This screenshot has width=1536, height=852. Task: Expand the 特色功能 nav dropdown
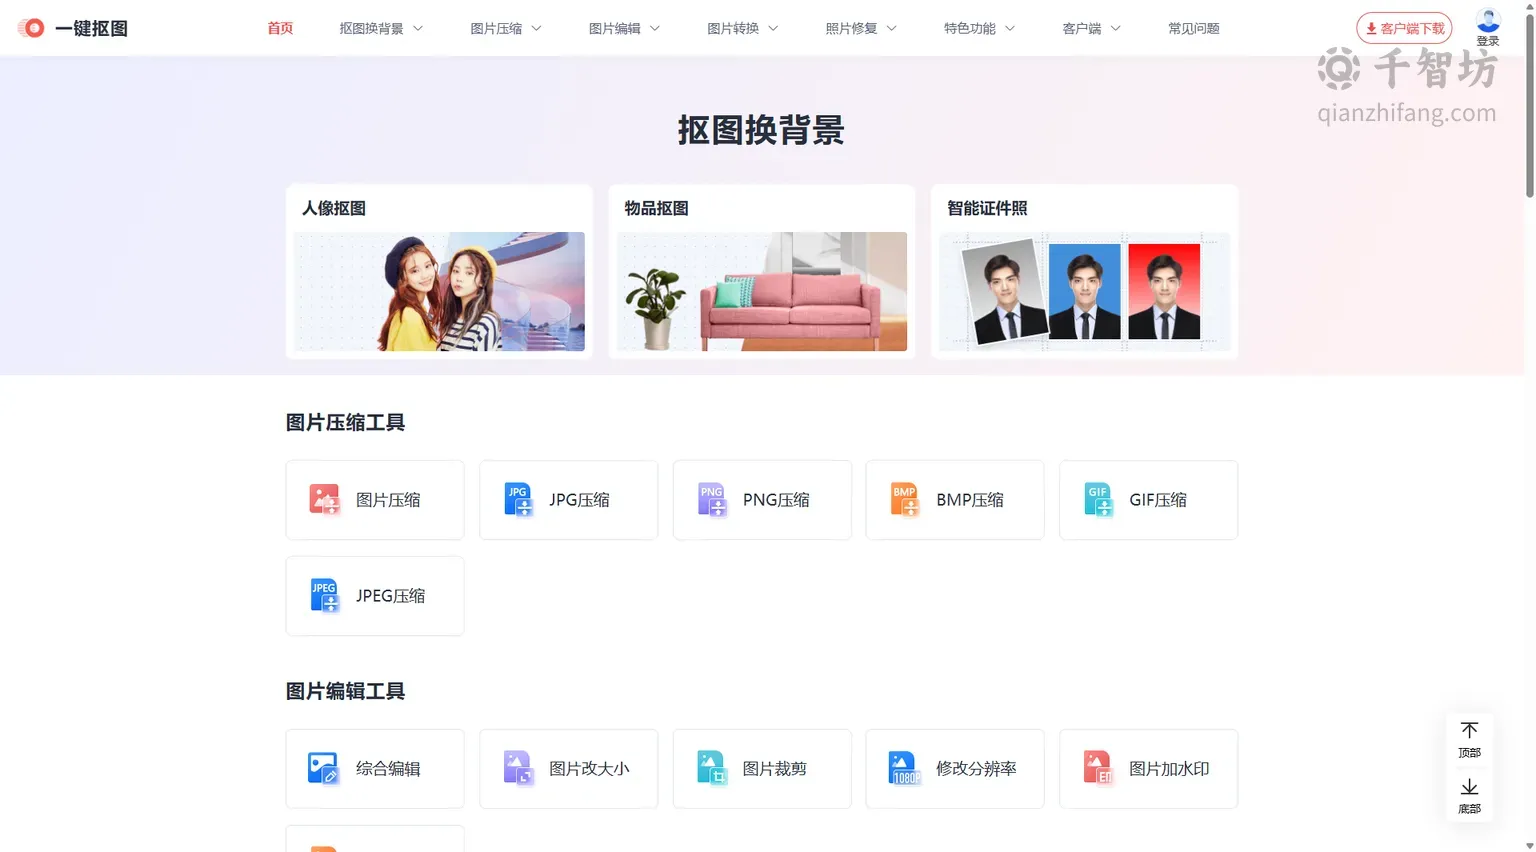point(979,28)
